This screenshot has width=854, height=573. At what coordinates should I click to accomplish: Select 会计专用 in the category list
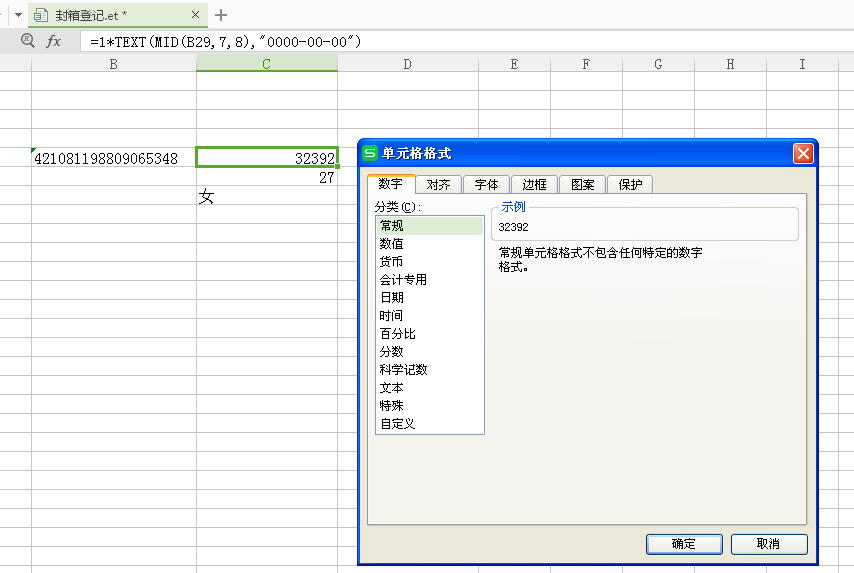[430, 279]
